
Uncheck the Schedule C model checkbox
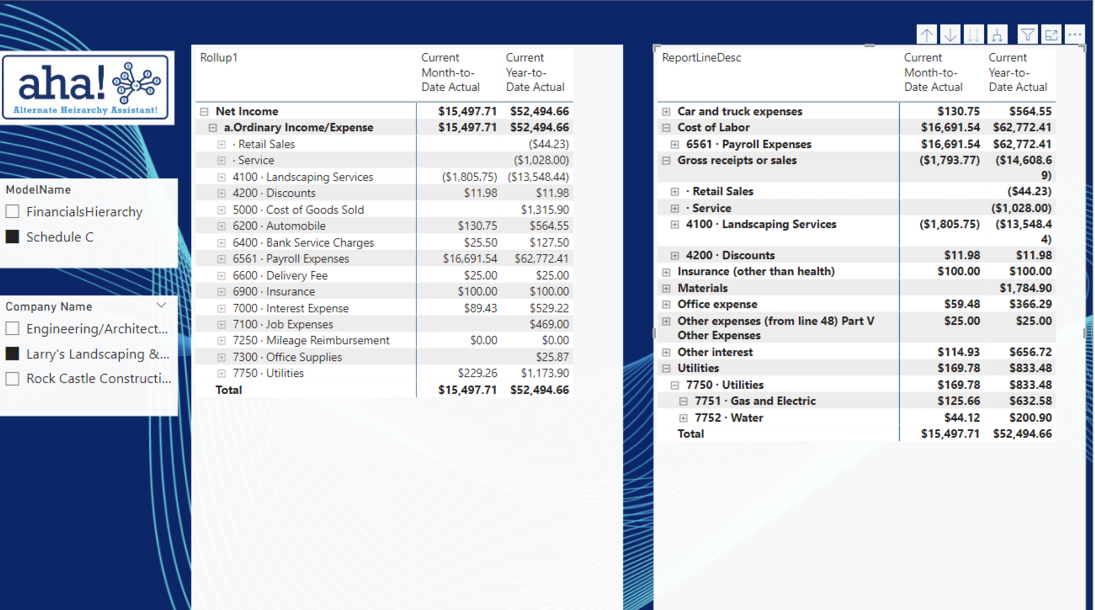pos(13,237)
